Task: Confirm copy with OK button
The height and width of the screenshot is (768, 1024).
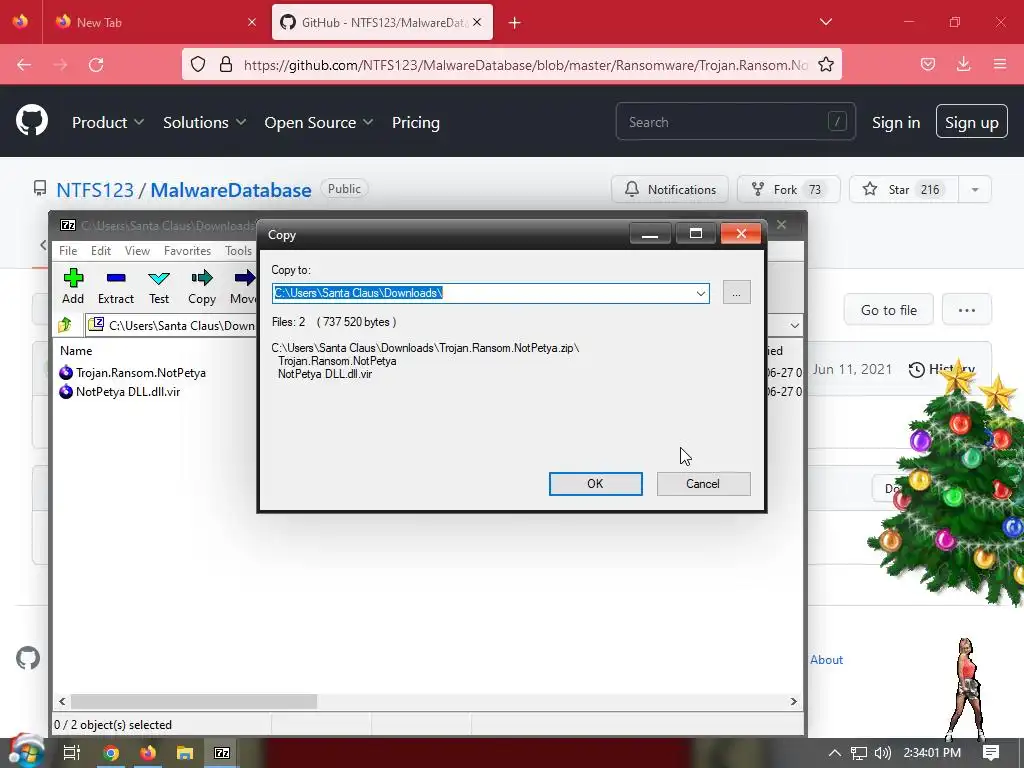Action: (596, 484)
